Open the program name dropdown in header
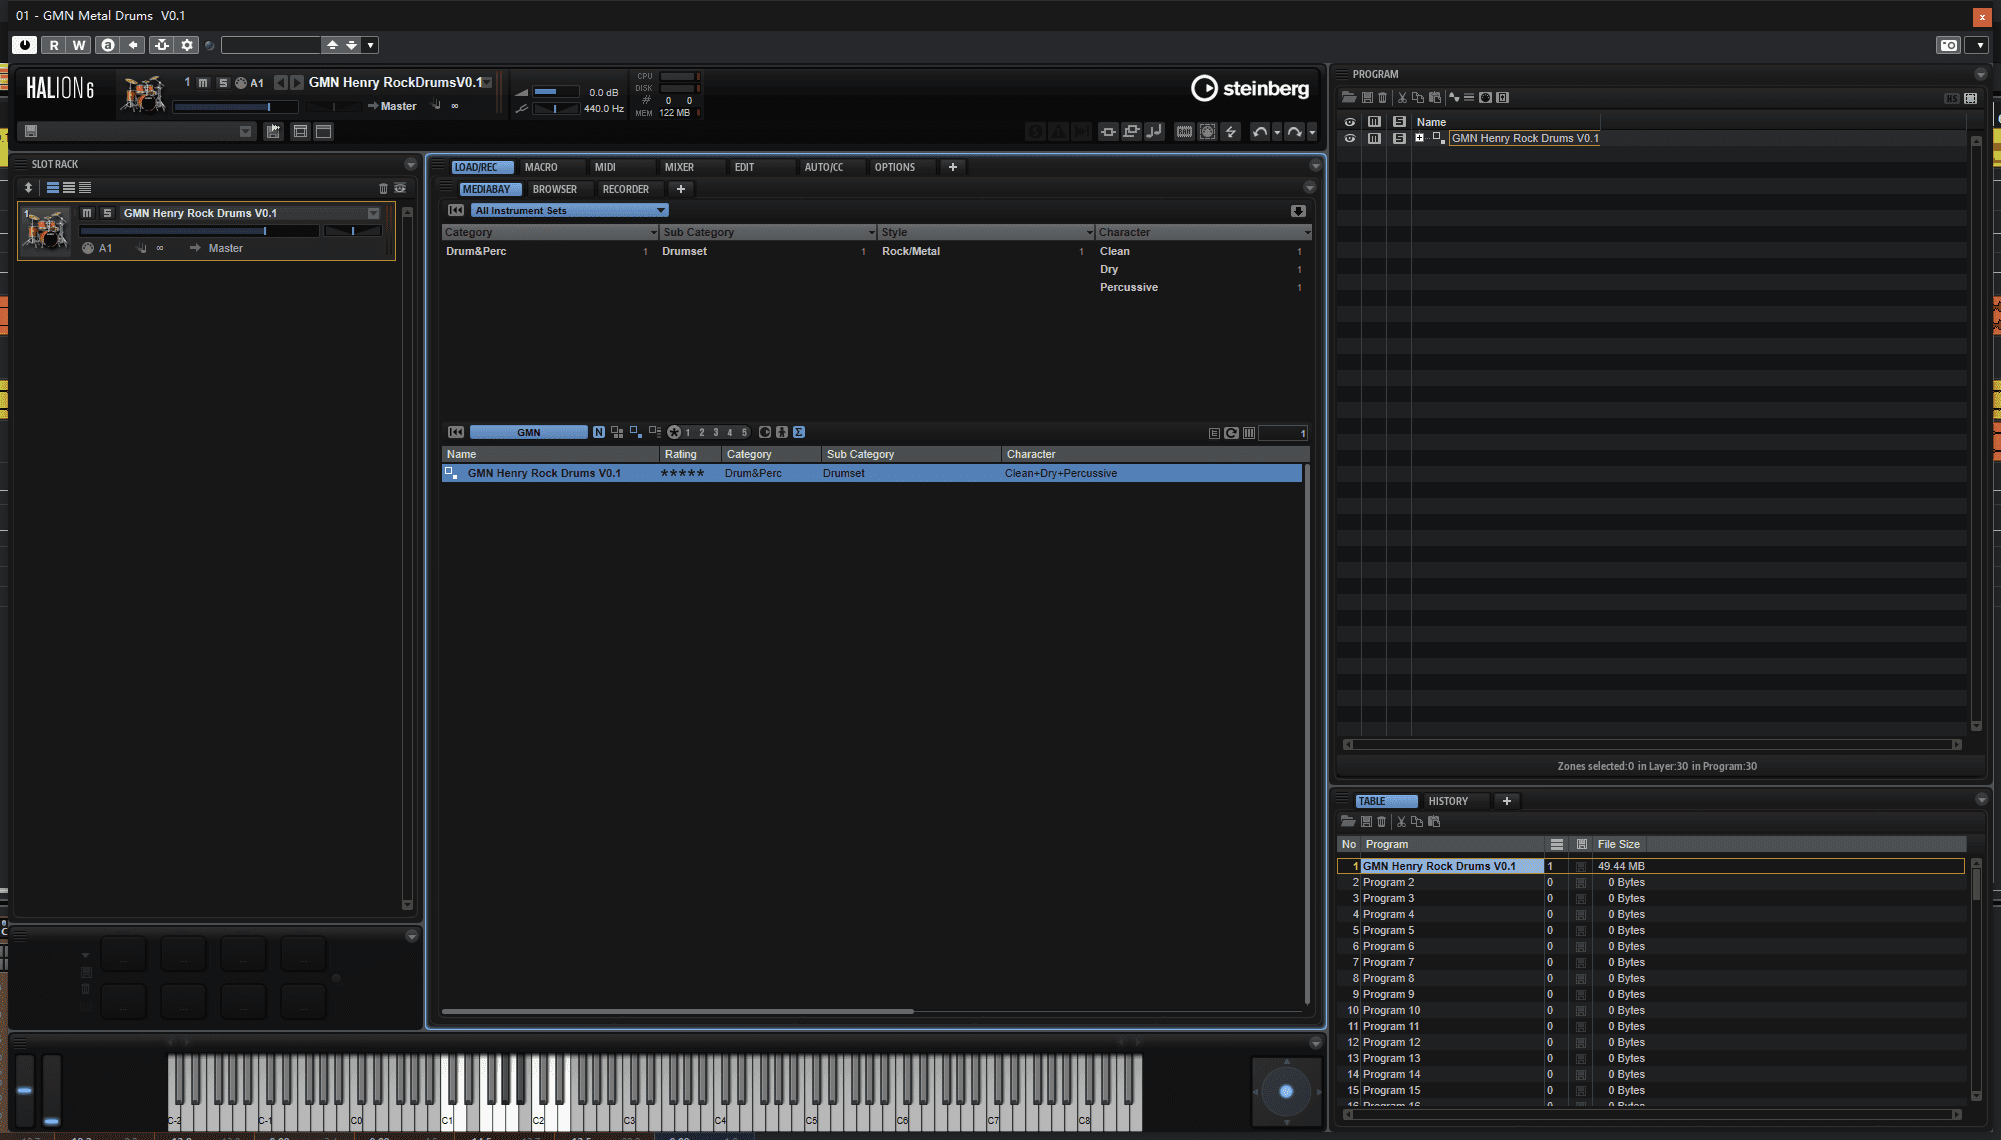Screen dimensions: 2001x1140 [x=488, y=83]
